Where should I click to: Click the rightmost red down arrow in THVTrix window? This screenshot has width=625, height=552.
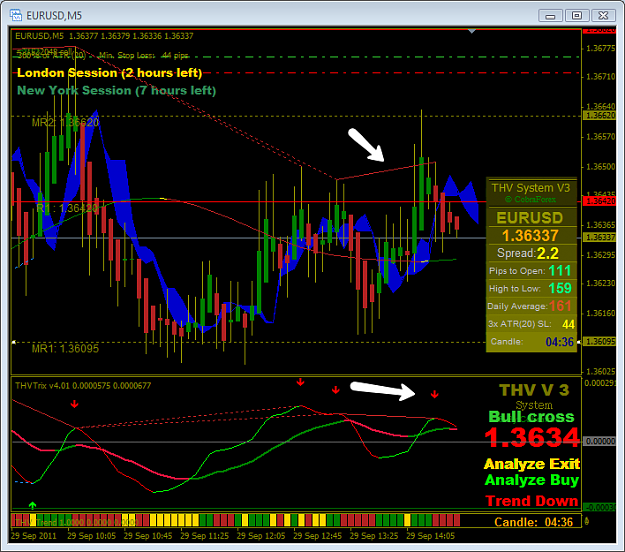[x=435, y=394]
